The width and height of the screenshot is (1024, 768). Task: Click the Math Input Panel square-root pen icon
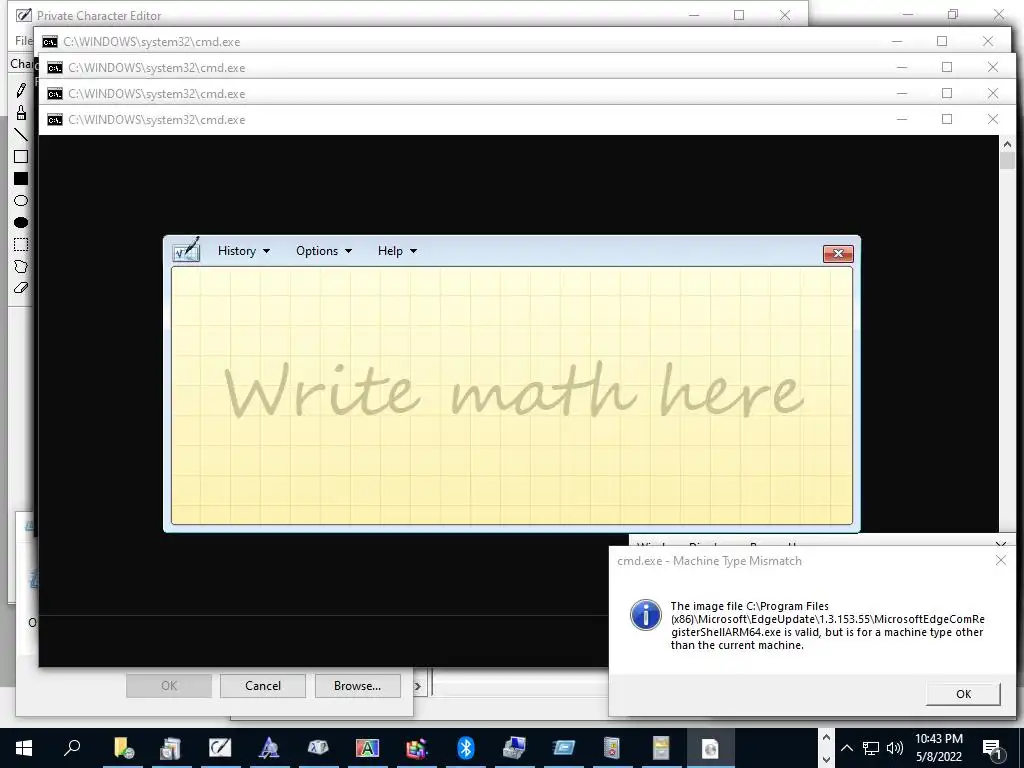point(186,250)
